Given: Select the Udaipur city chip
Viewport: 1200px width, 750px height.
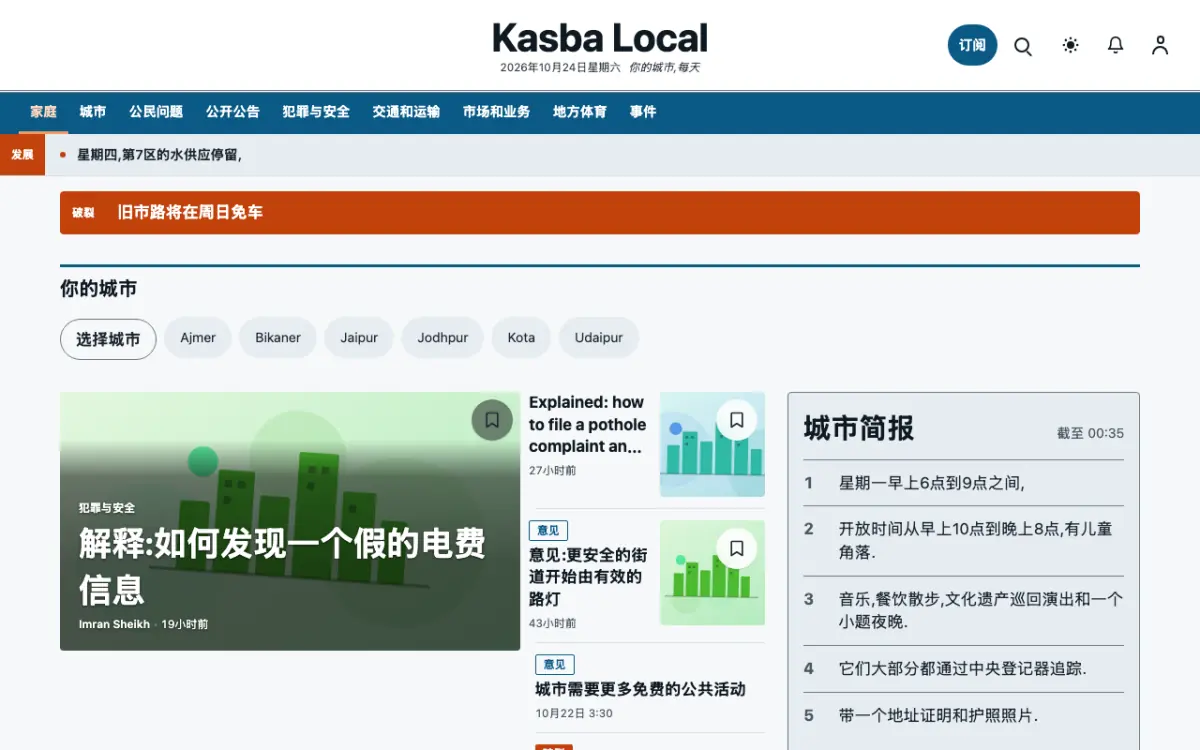Looking at the screenshot, I should pos(599,338).
